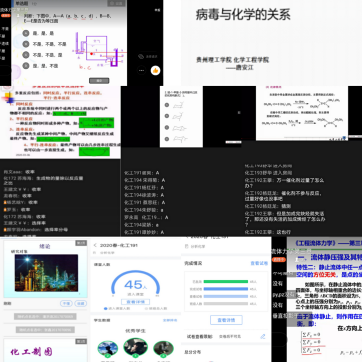Go back using the arrow beside 2020春-化工191
Screen dimensions: 362x362
tap(95, 245)
